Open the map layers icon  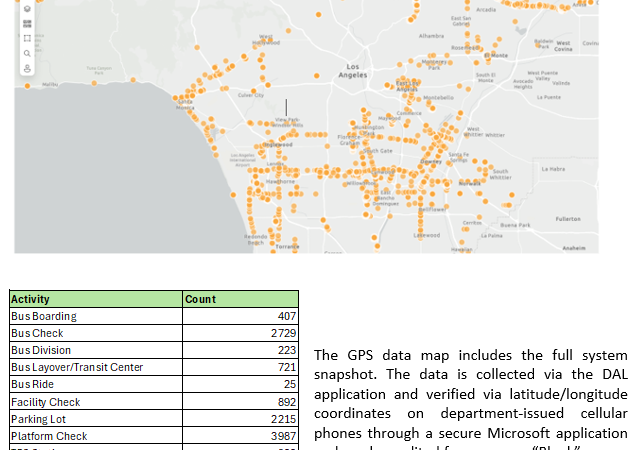[x=27, y=9]
